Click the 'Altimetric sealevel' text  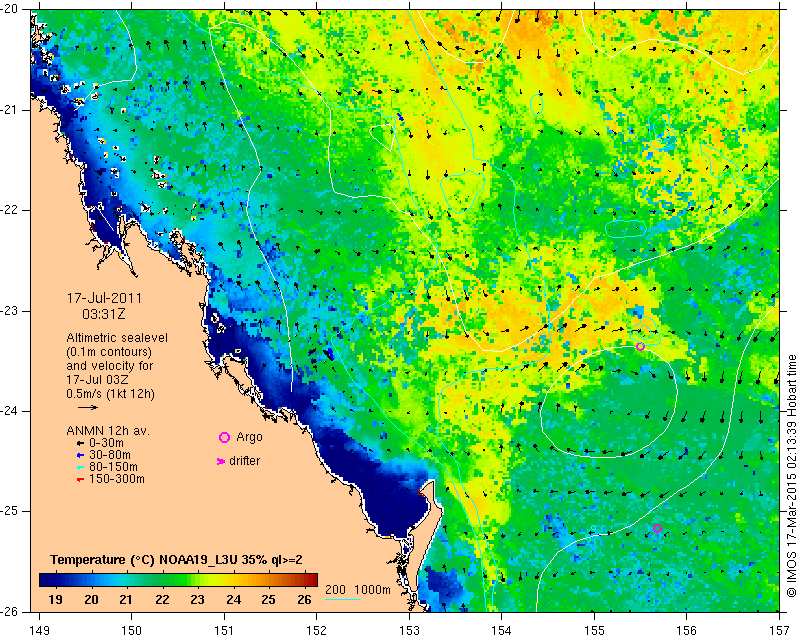click(x=117, y=338)
